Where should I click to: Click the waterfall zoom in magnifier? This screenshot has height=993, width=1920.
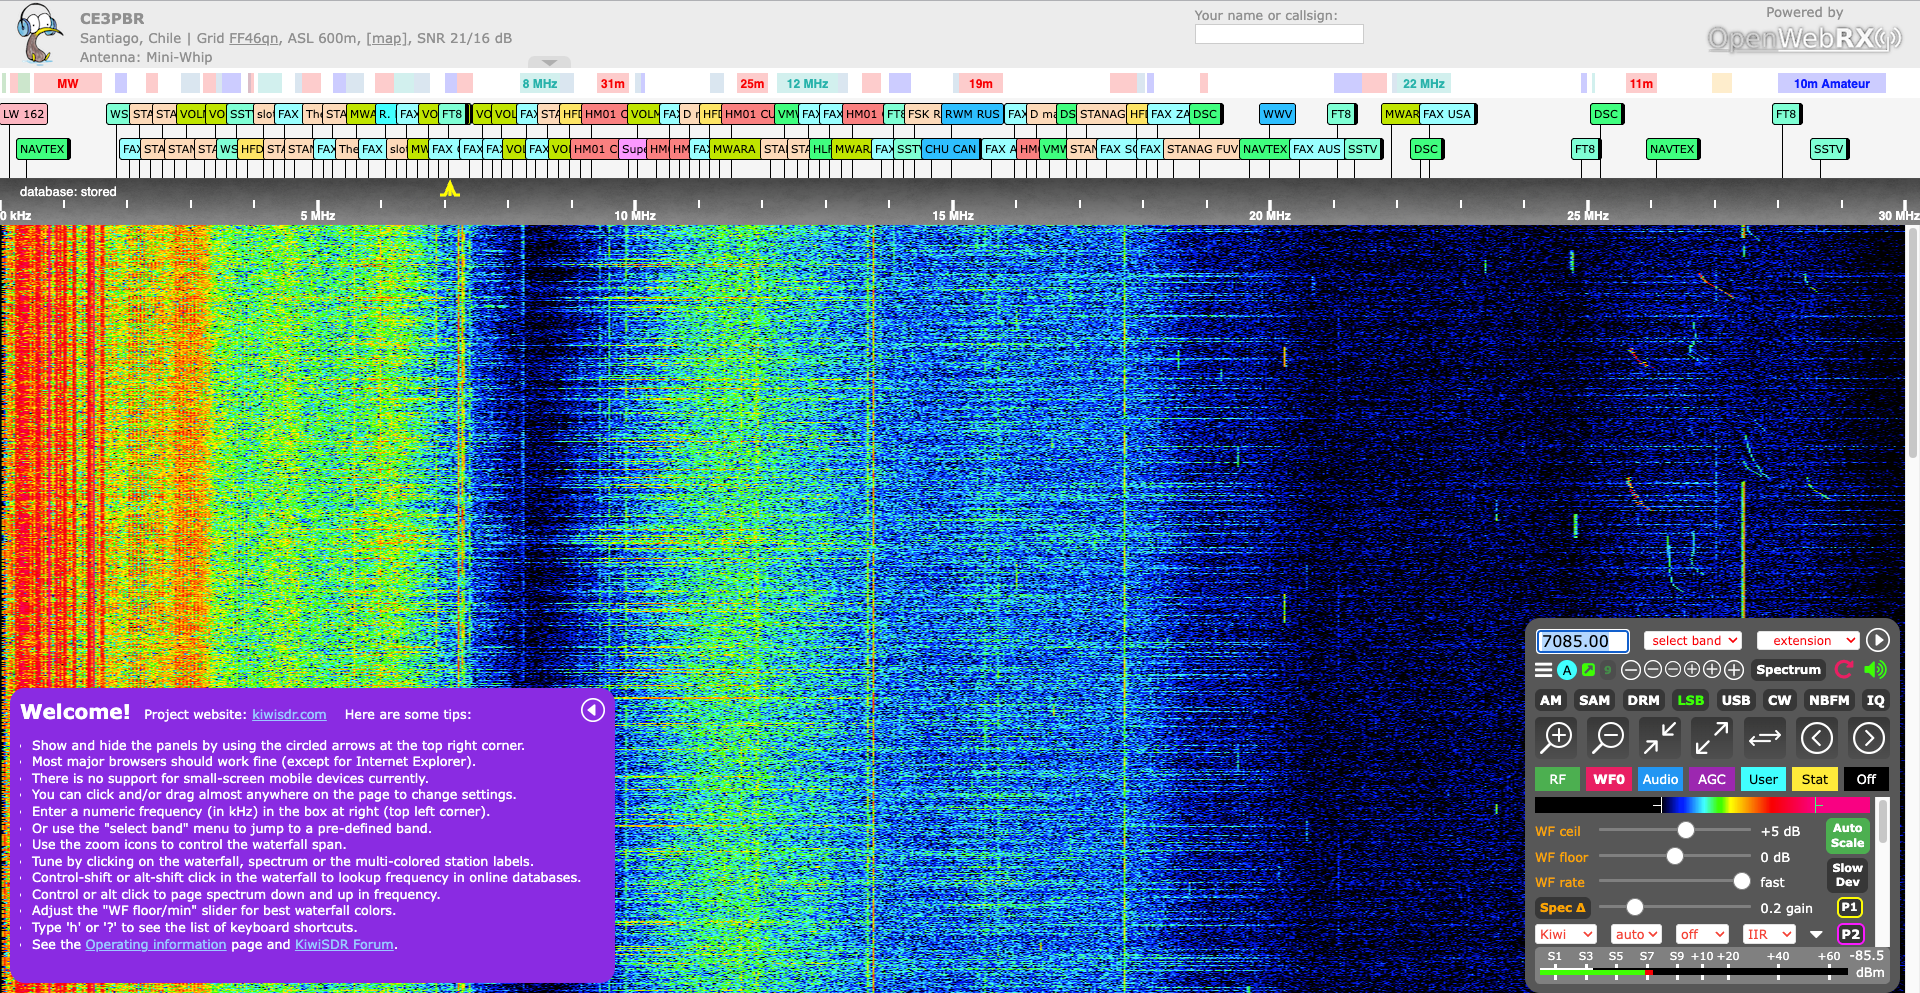pos(1557,738)
